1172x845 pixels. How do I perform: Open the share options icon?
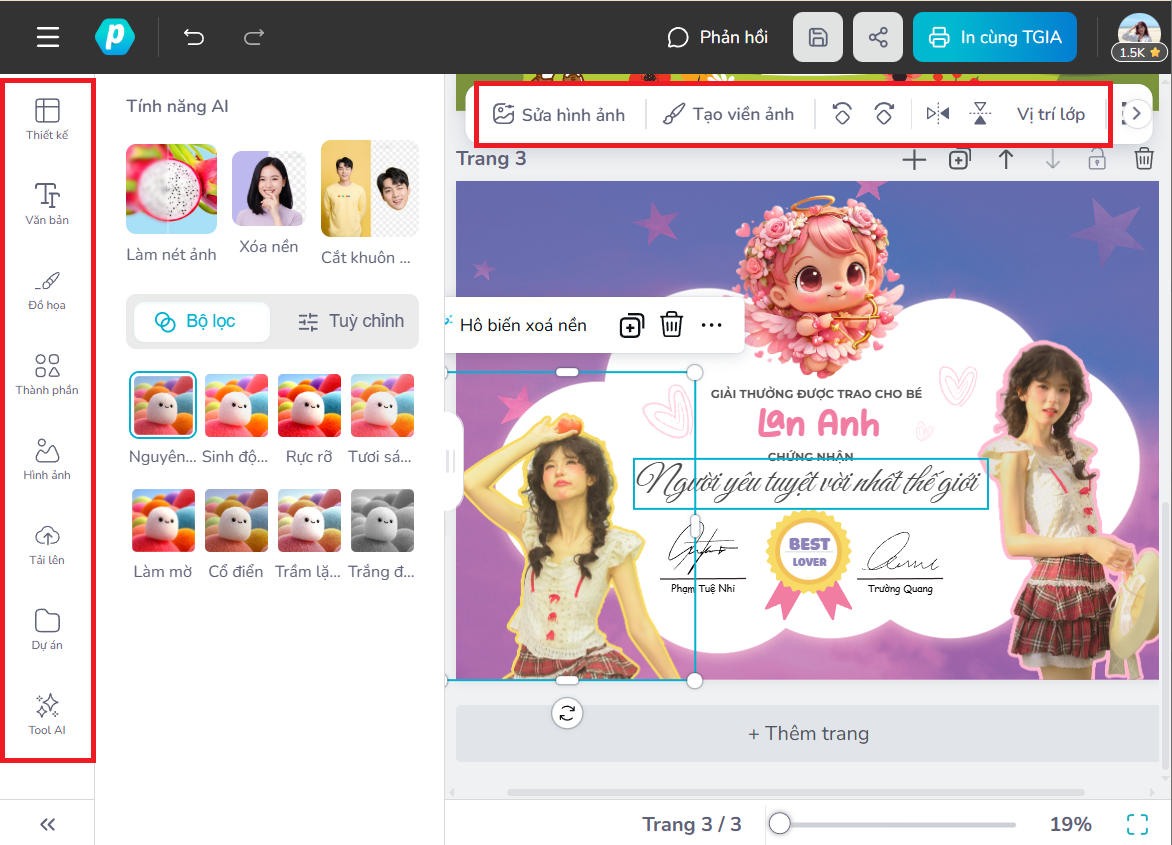tap(877, 36)
